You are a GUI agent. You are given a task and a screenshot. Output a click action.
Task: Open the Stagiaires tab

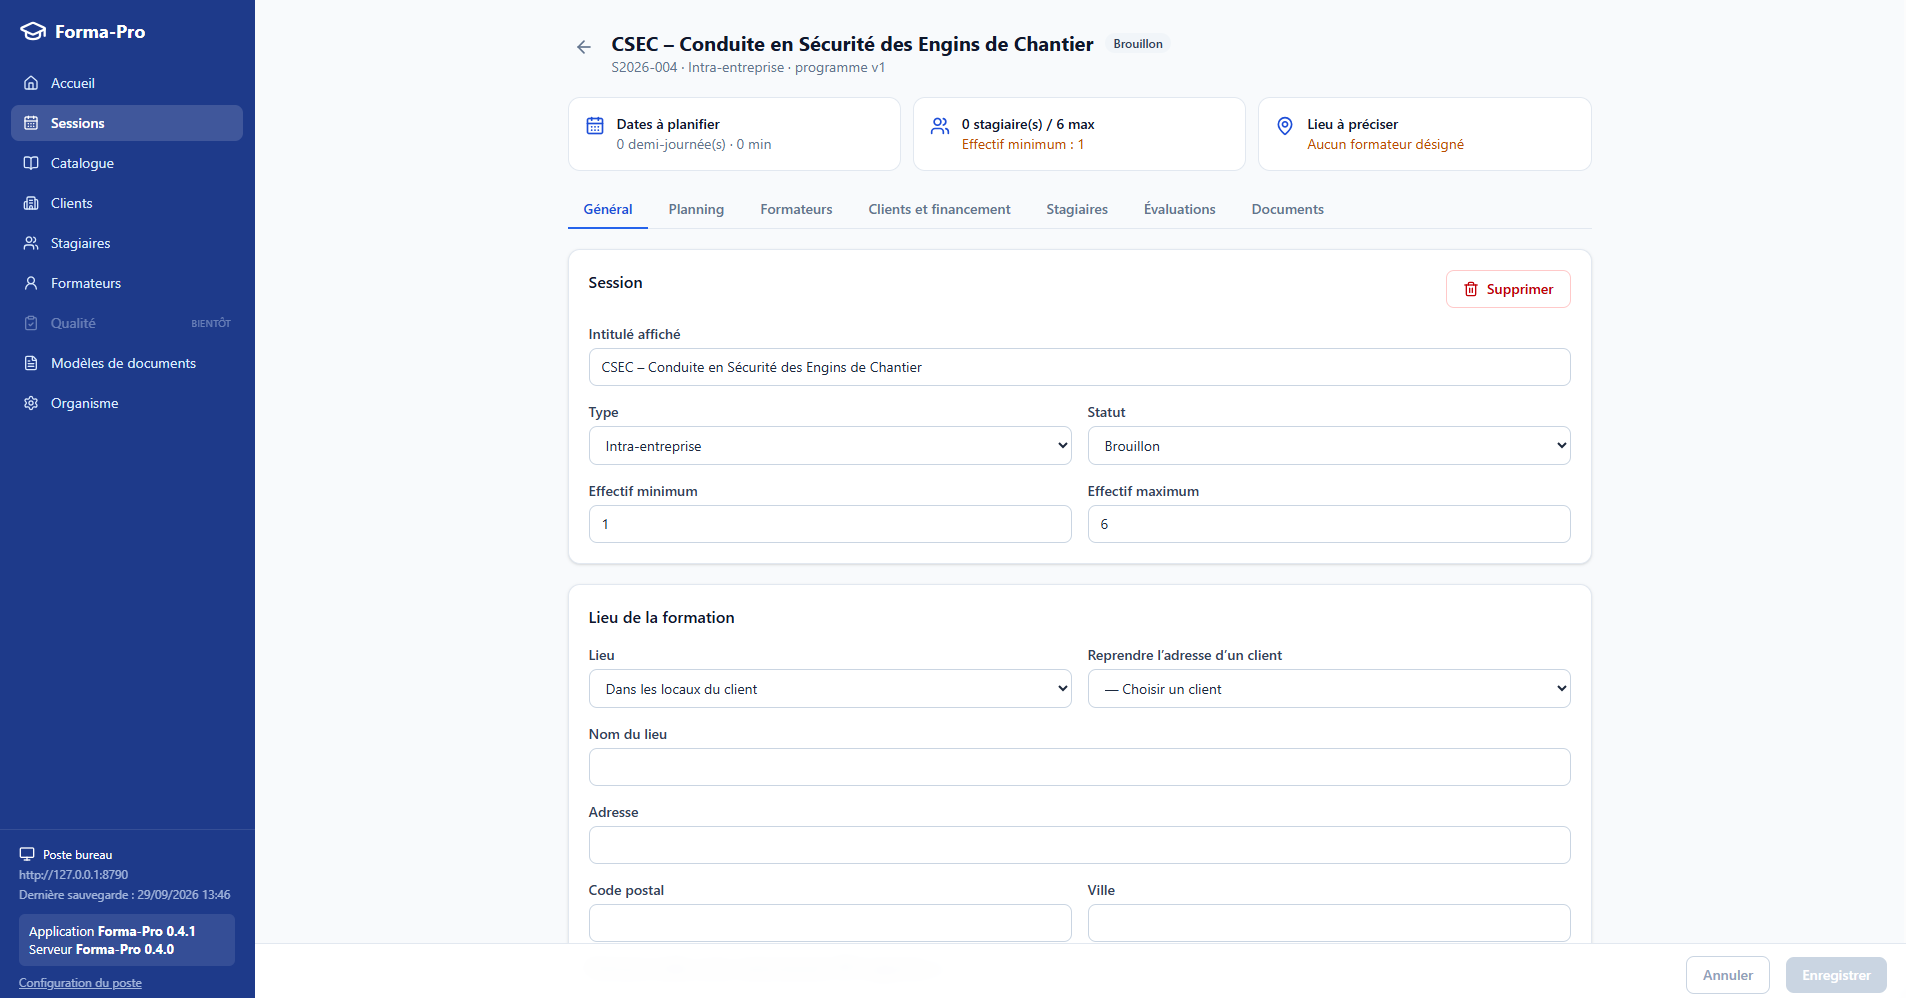(x=1077, y=209)
